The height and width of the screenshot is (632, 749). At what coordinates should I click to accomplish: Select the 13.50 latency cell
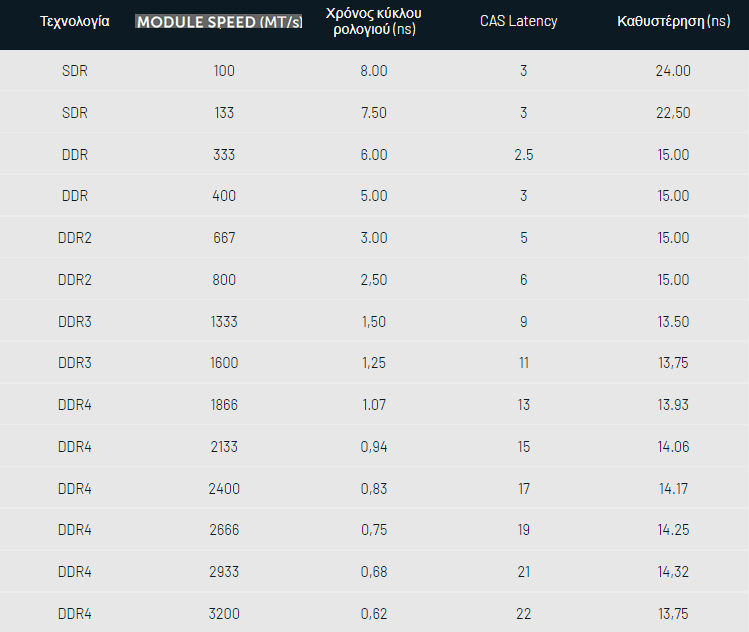(x=673, y=322)
